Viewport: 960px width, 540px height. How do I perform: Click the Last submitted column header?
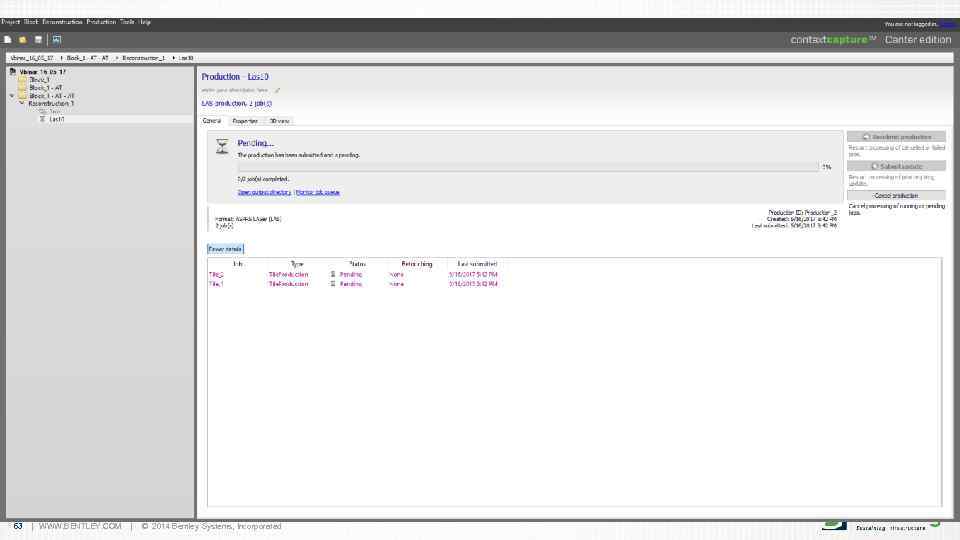[478, 264]
